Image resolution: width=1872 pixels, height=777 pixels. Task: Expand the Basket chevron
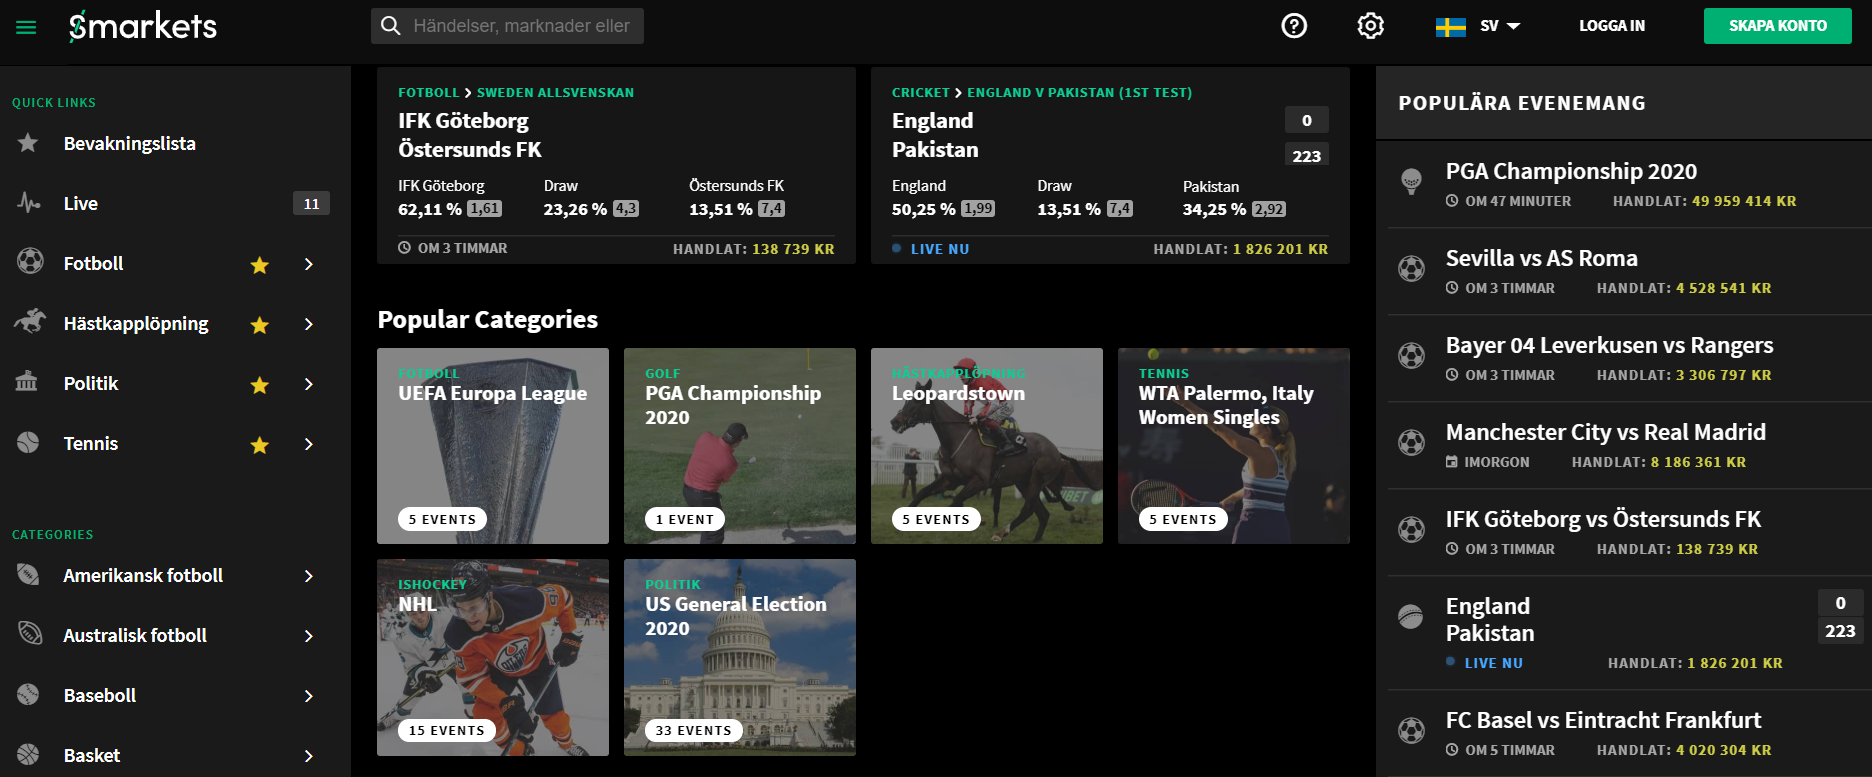309,756
